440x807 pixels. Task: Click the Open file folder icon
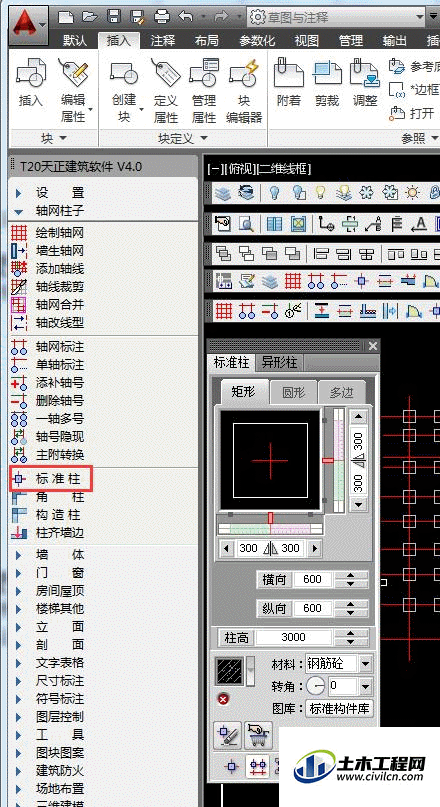(90, 17)
